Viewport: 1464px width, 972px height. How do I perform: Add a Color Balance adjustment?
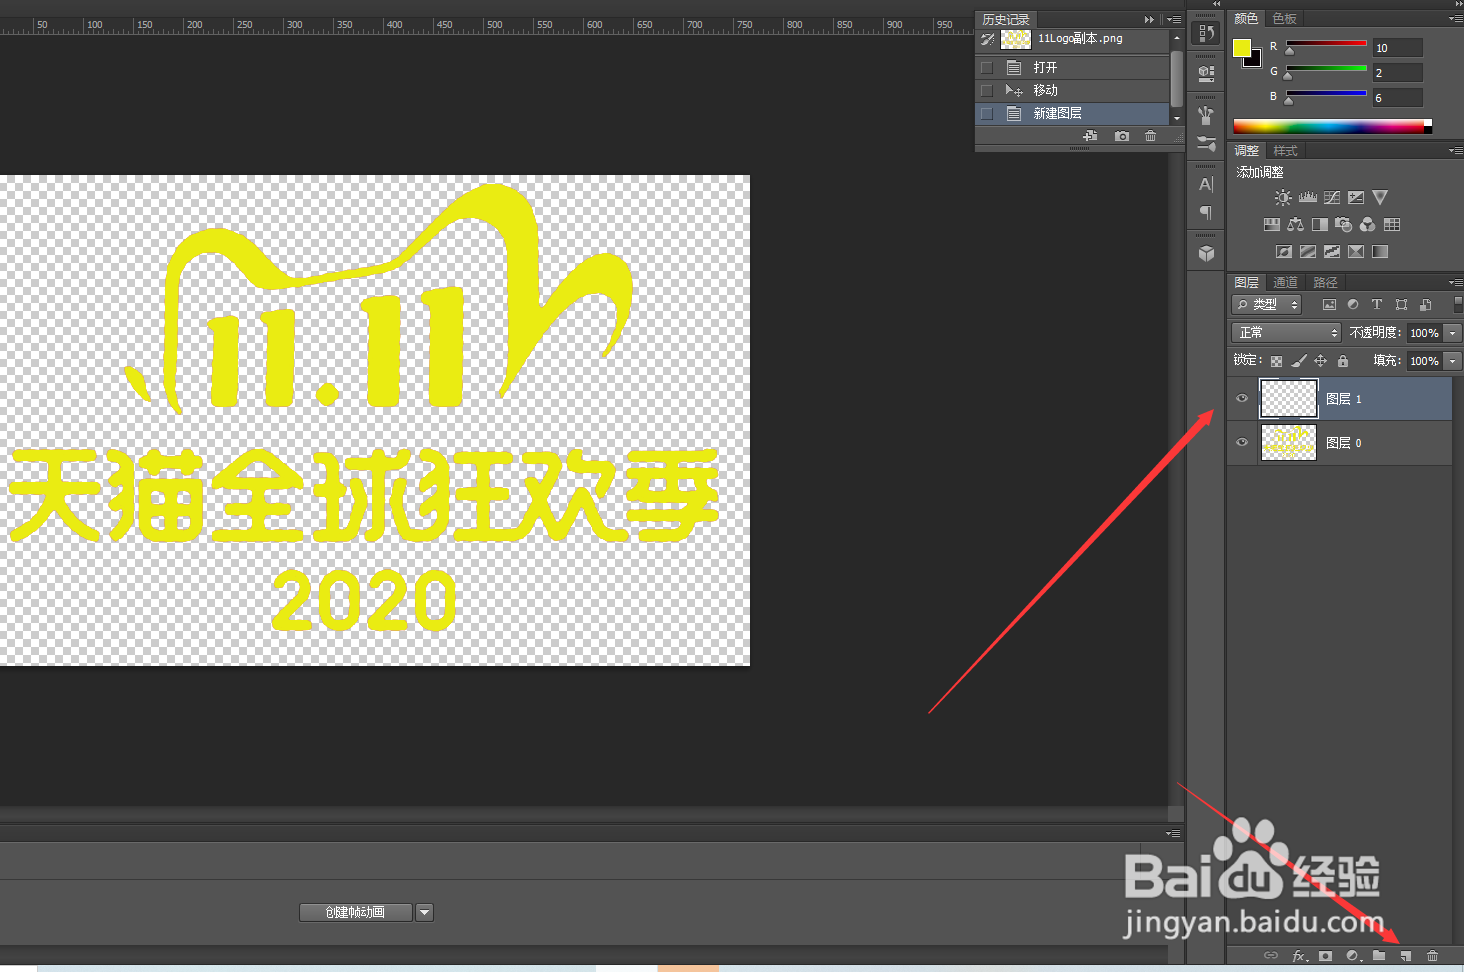[x=1295, y=225]
